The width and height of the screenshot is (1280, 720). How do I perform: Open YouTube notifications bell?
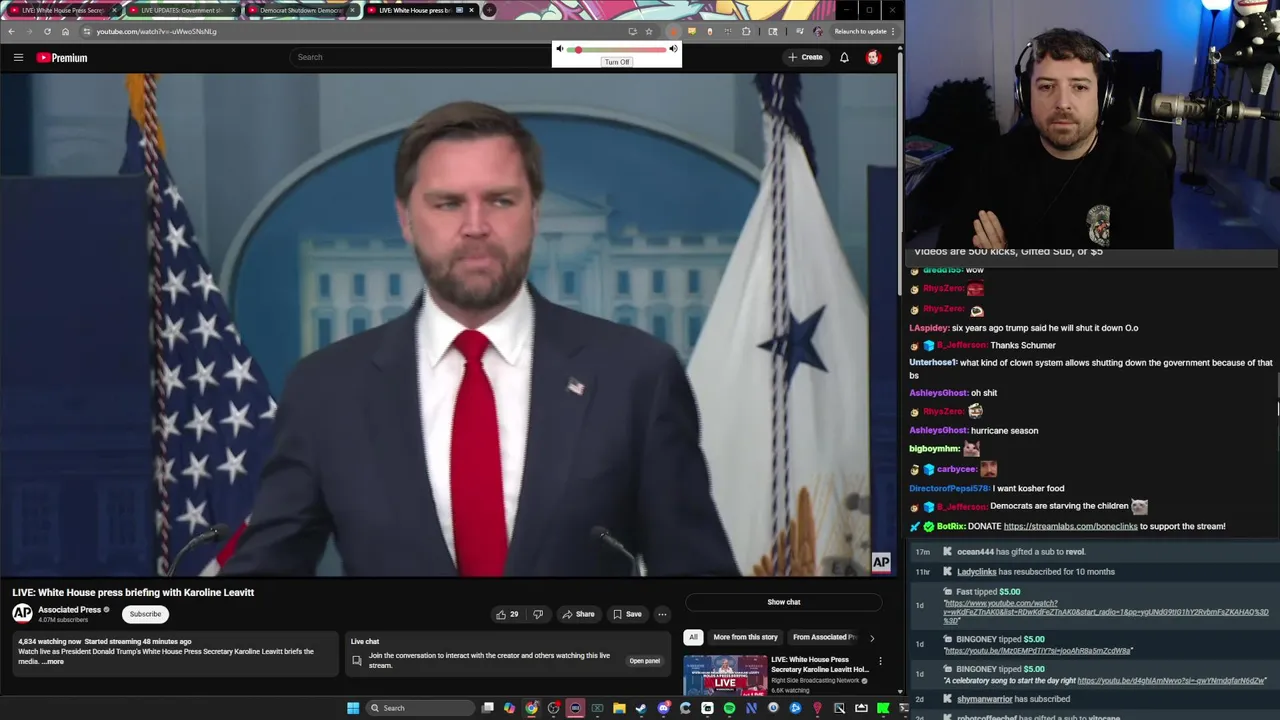click(x=844, y=57)
